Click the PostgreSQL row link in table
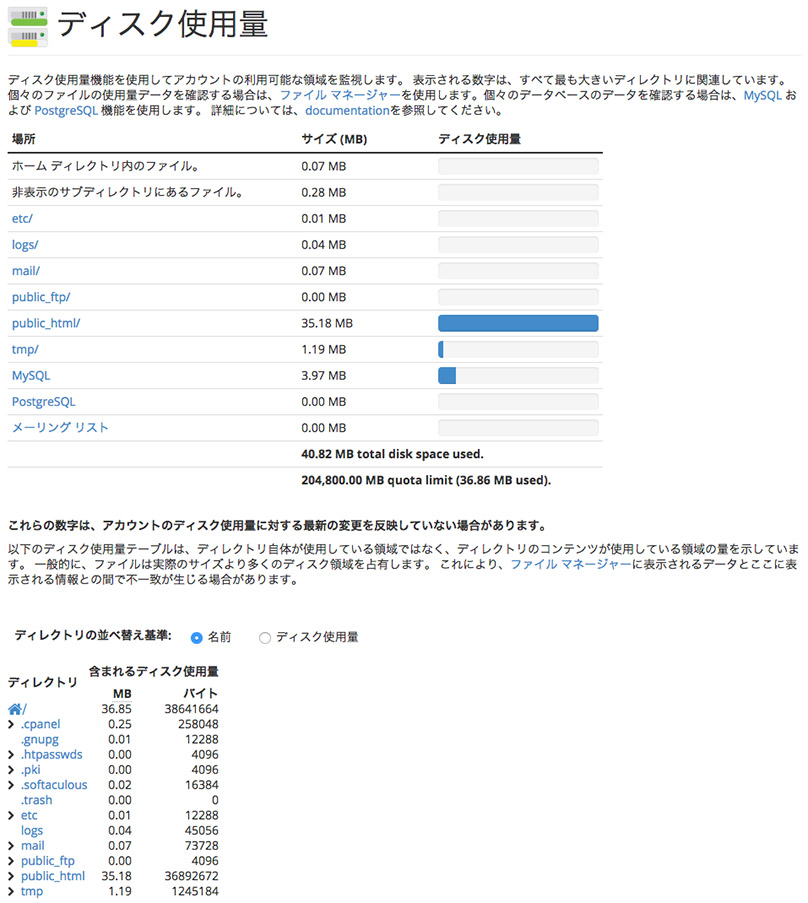Image resolution: width=808 pixels, height=903 pixels. [43, 402]
